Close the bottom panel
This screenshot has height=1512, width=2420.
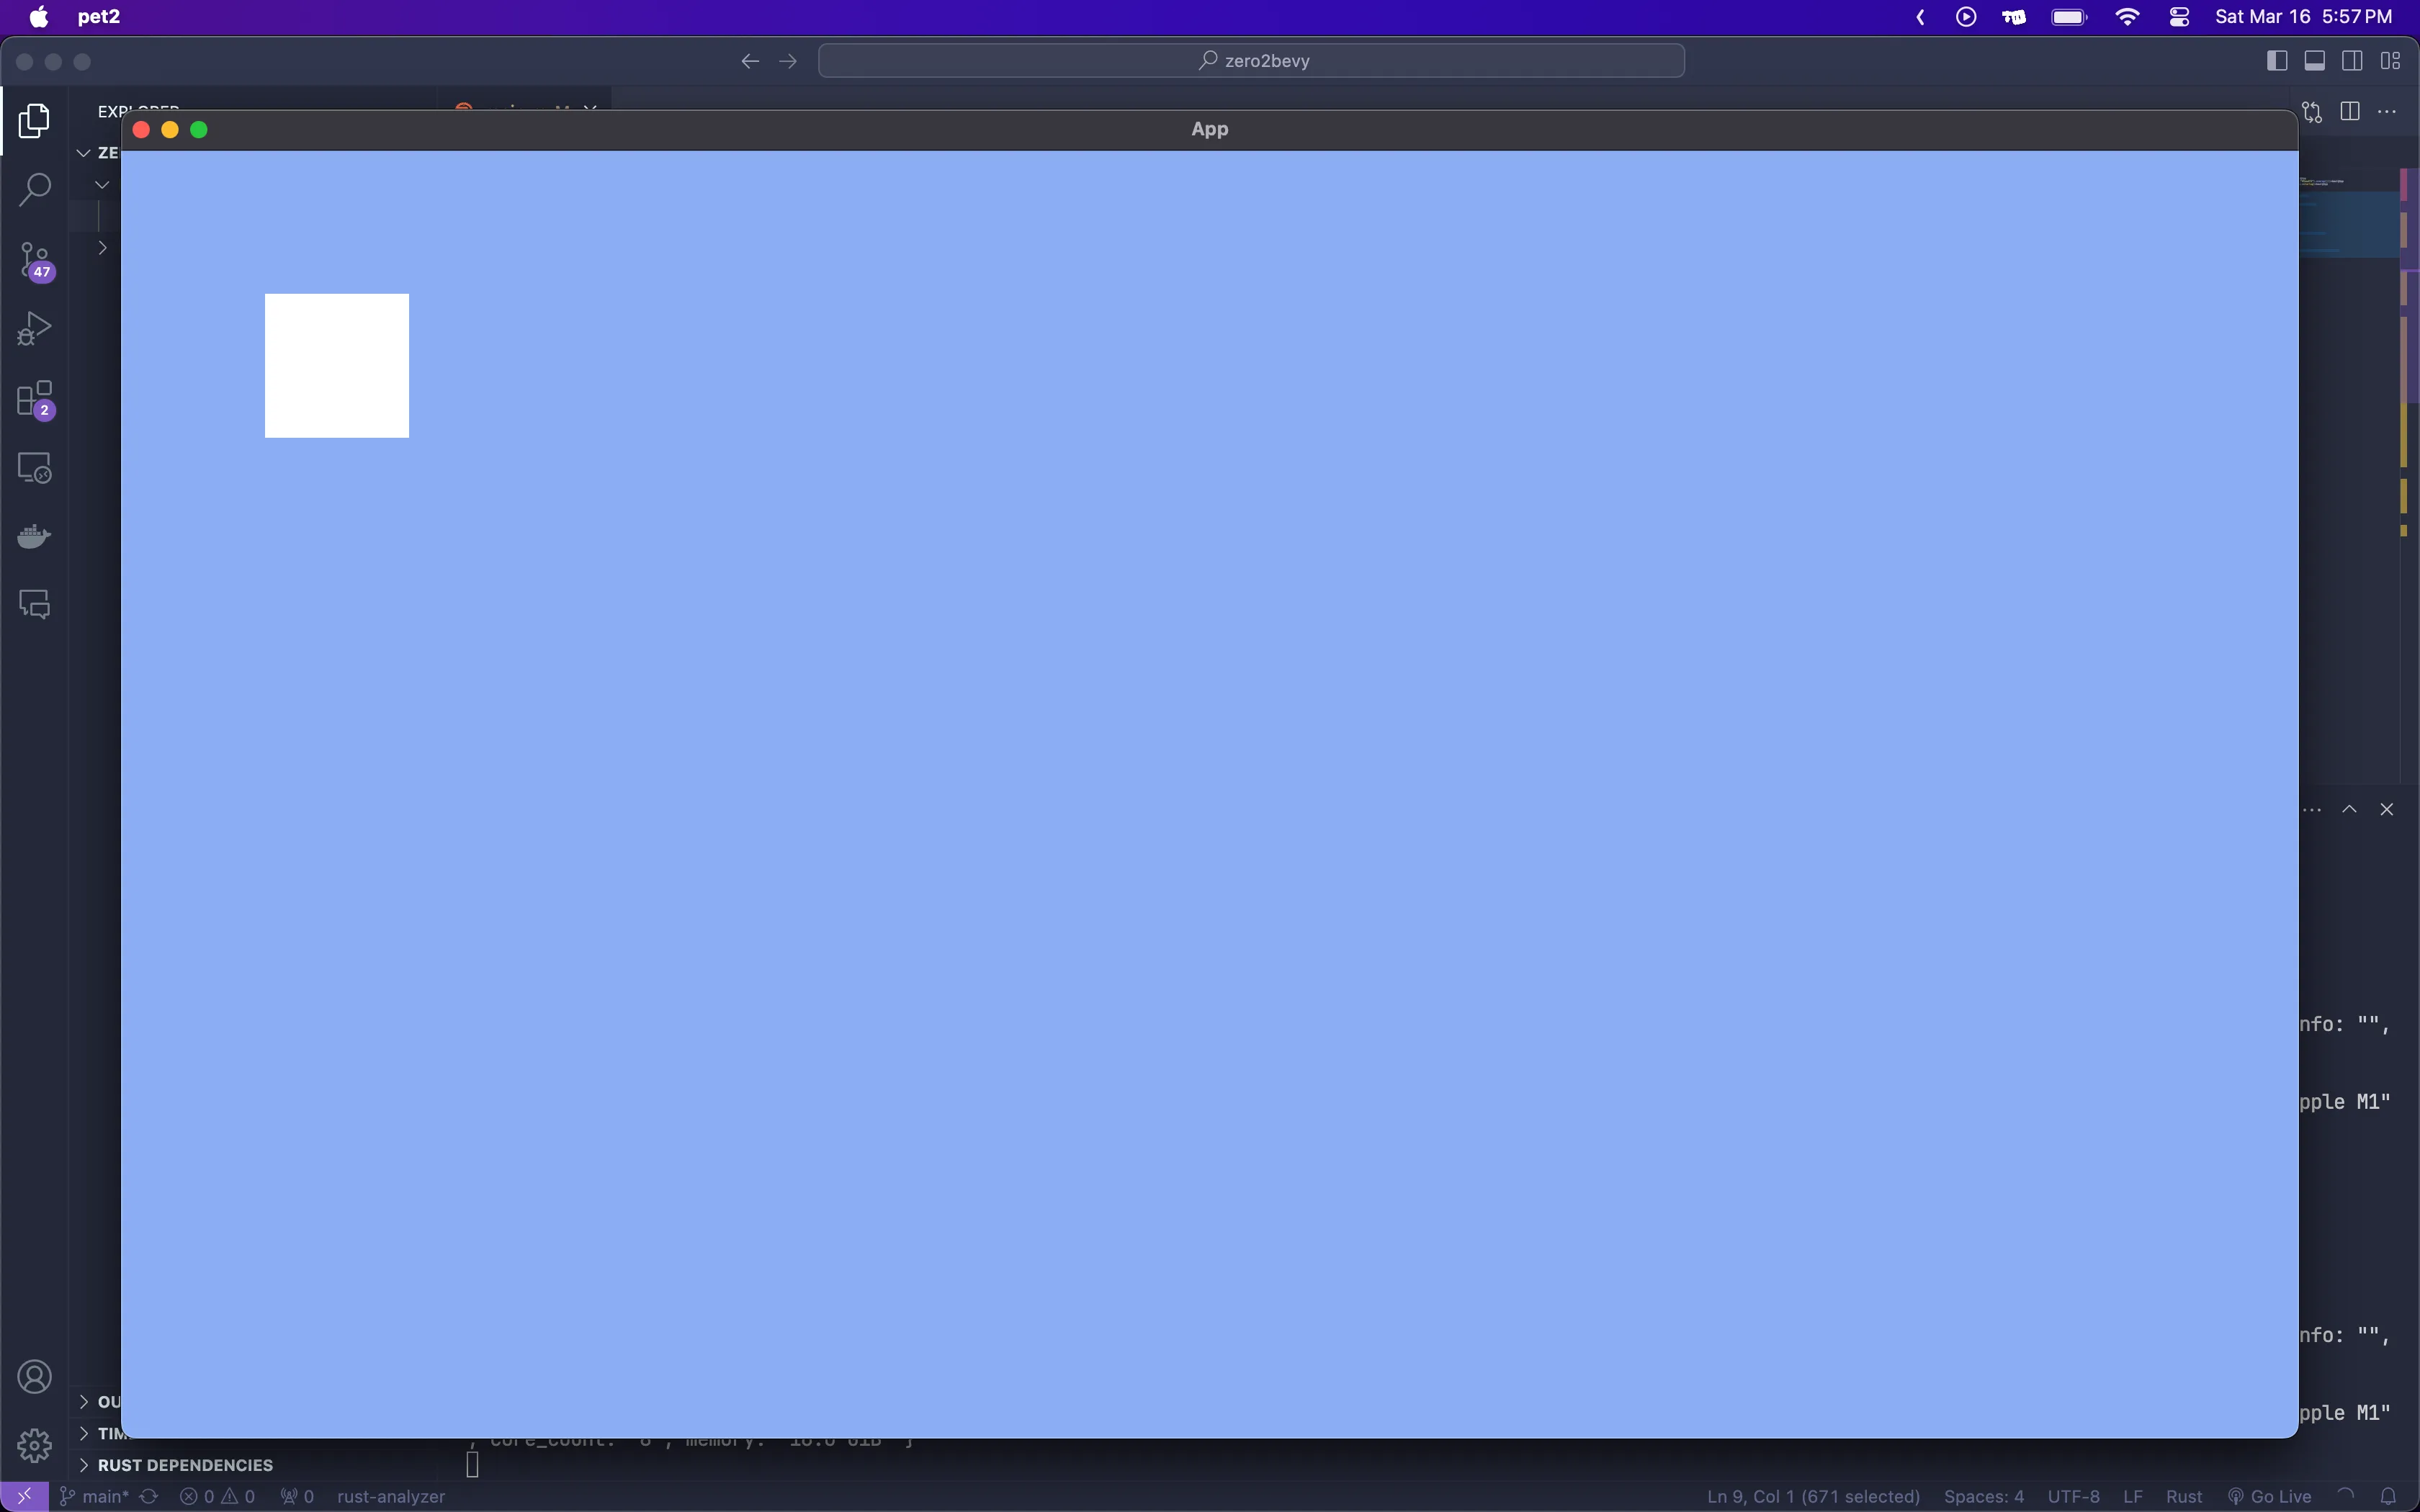coord(2387,809)
